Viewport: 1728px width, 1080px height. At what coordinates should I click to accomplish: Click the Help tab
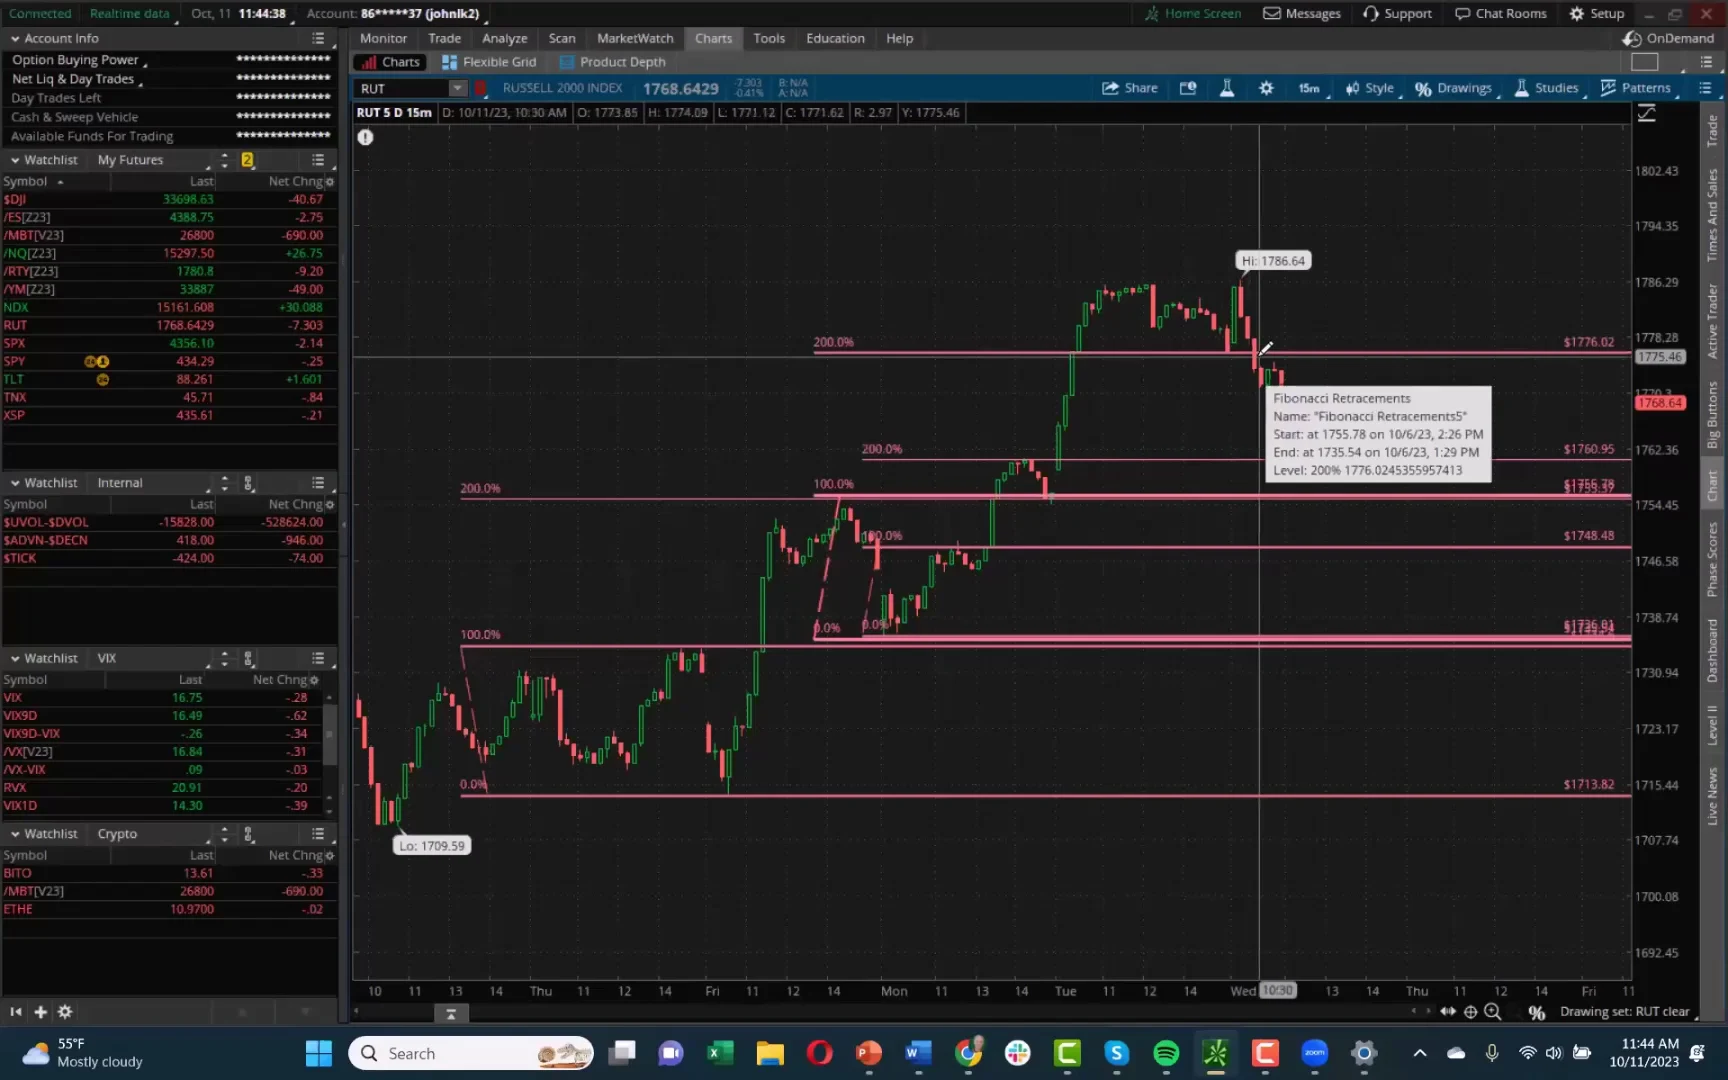point(899,38)
